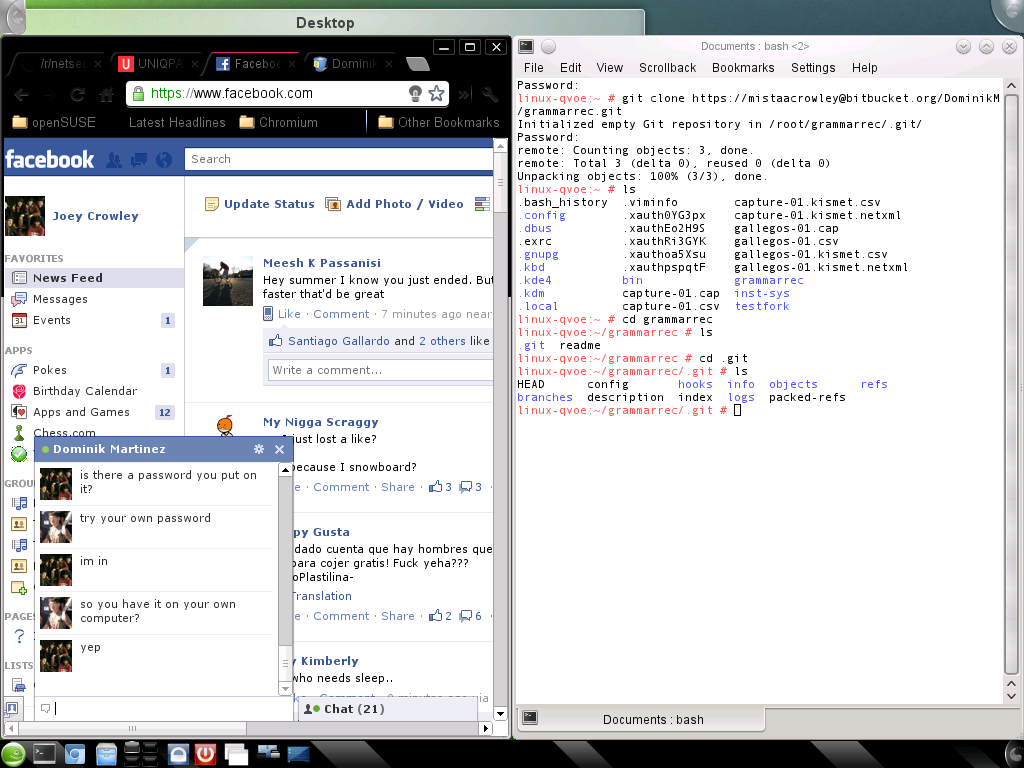Open the Other Bookmarks folder
The height and width of the screenshot is (768, 1024).
coord(438,123)
